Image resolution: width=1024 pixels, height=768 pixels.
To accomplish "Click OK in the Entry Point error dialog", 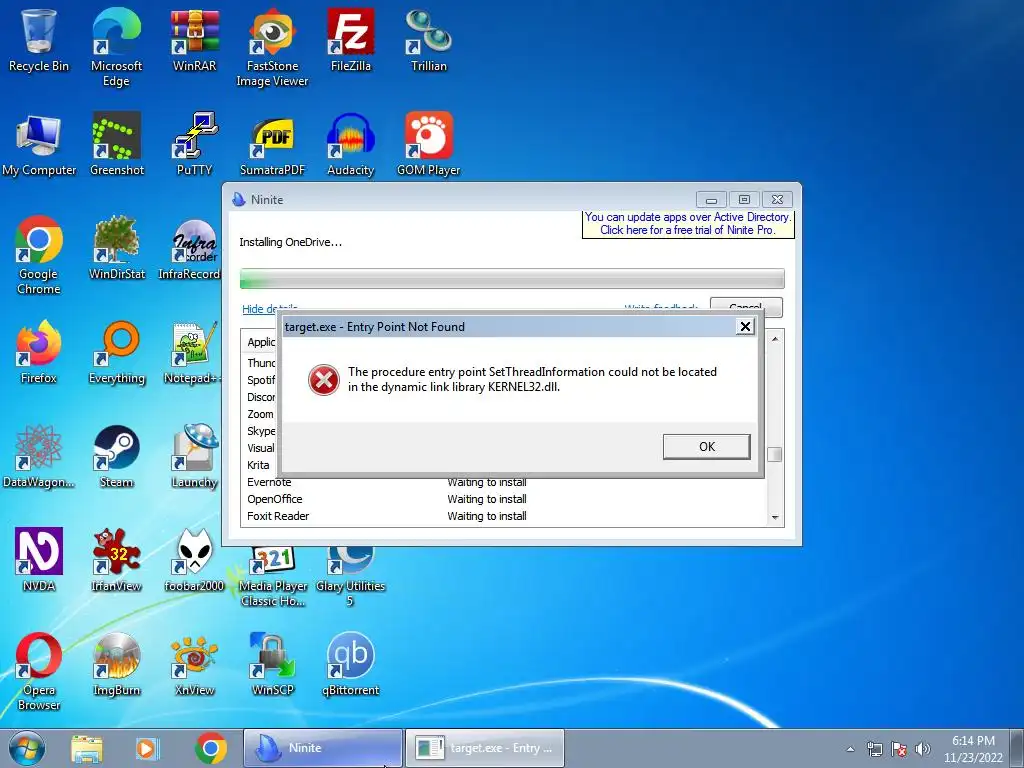I will point(707,447).
